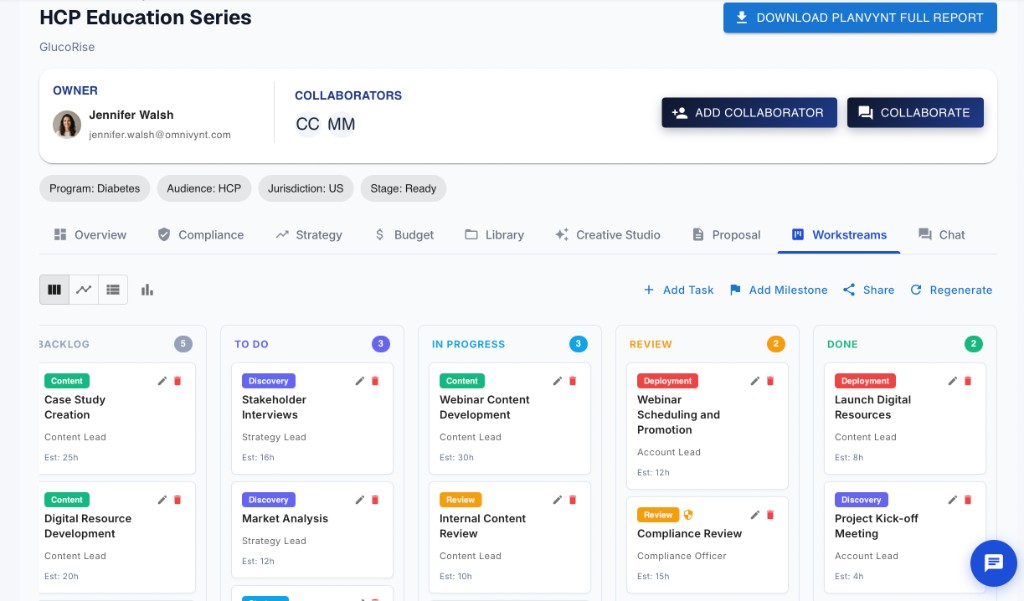Delete the Launch Digital Resources task
Image resolution: width=1024 pixels, height=601 pixels.
968,381
